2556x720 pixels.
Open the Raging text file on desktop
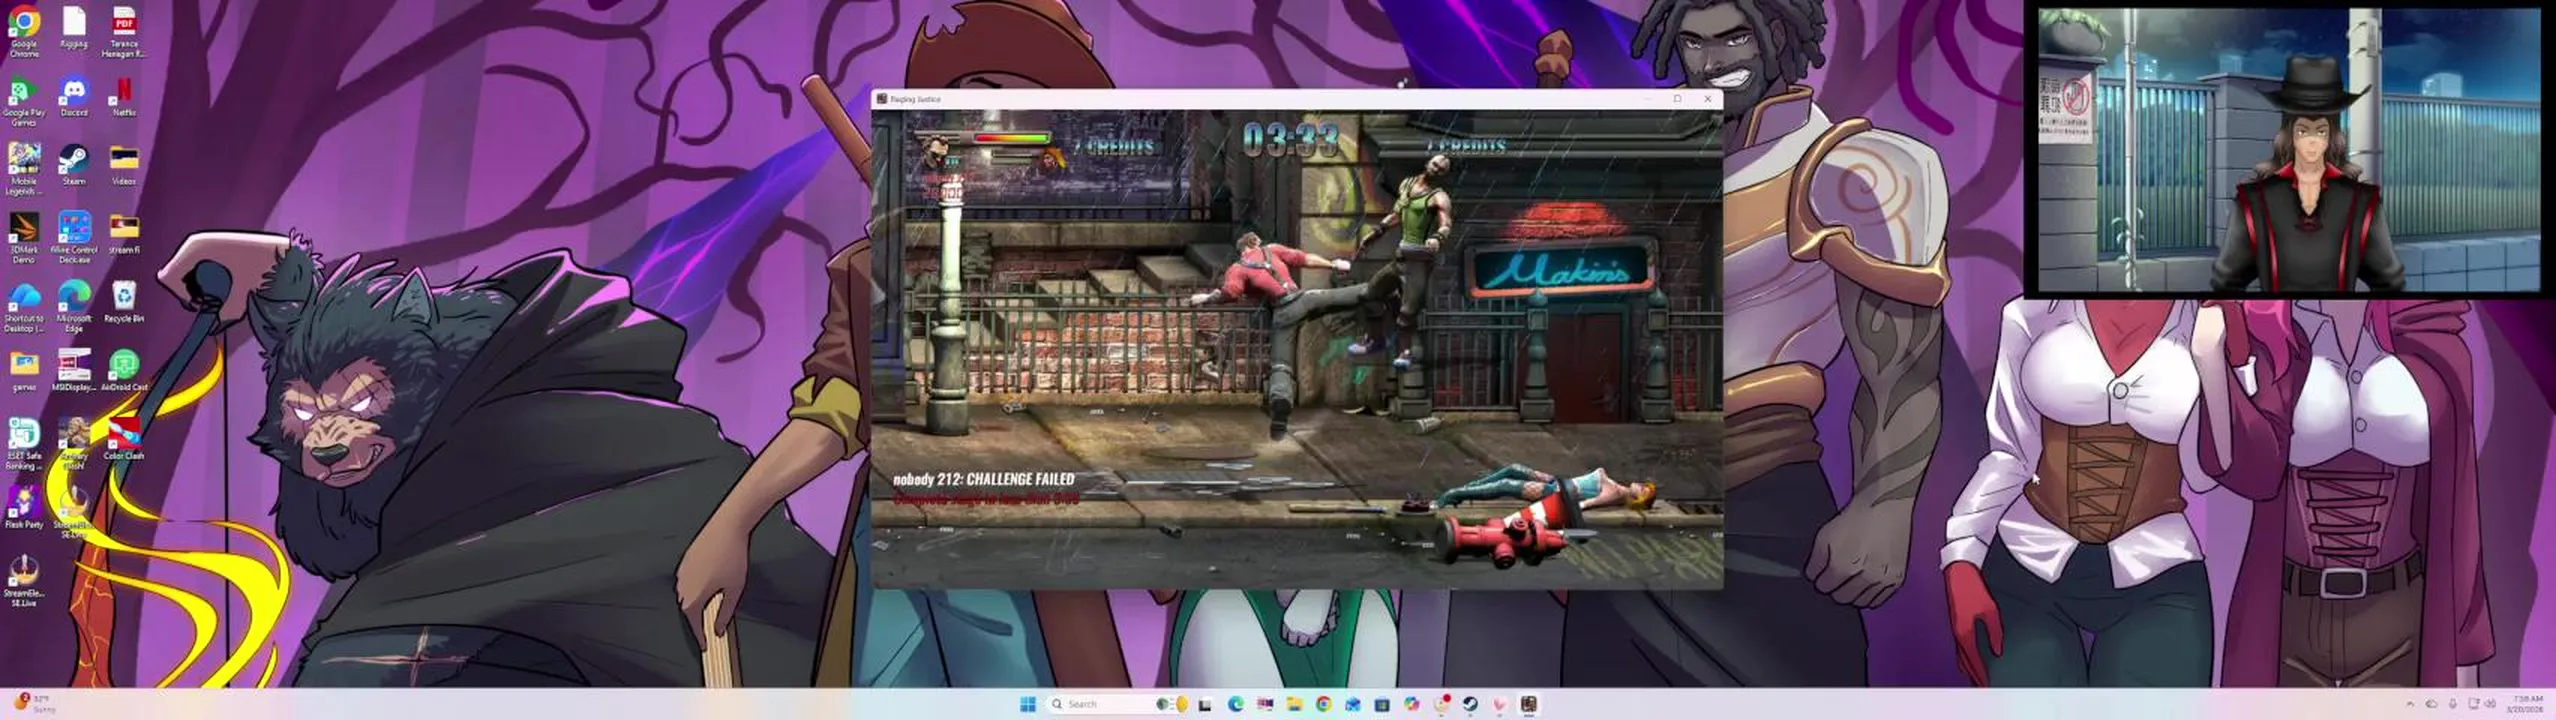(74, 27)
